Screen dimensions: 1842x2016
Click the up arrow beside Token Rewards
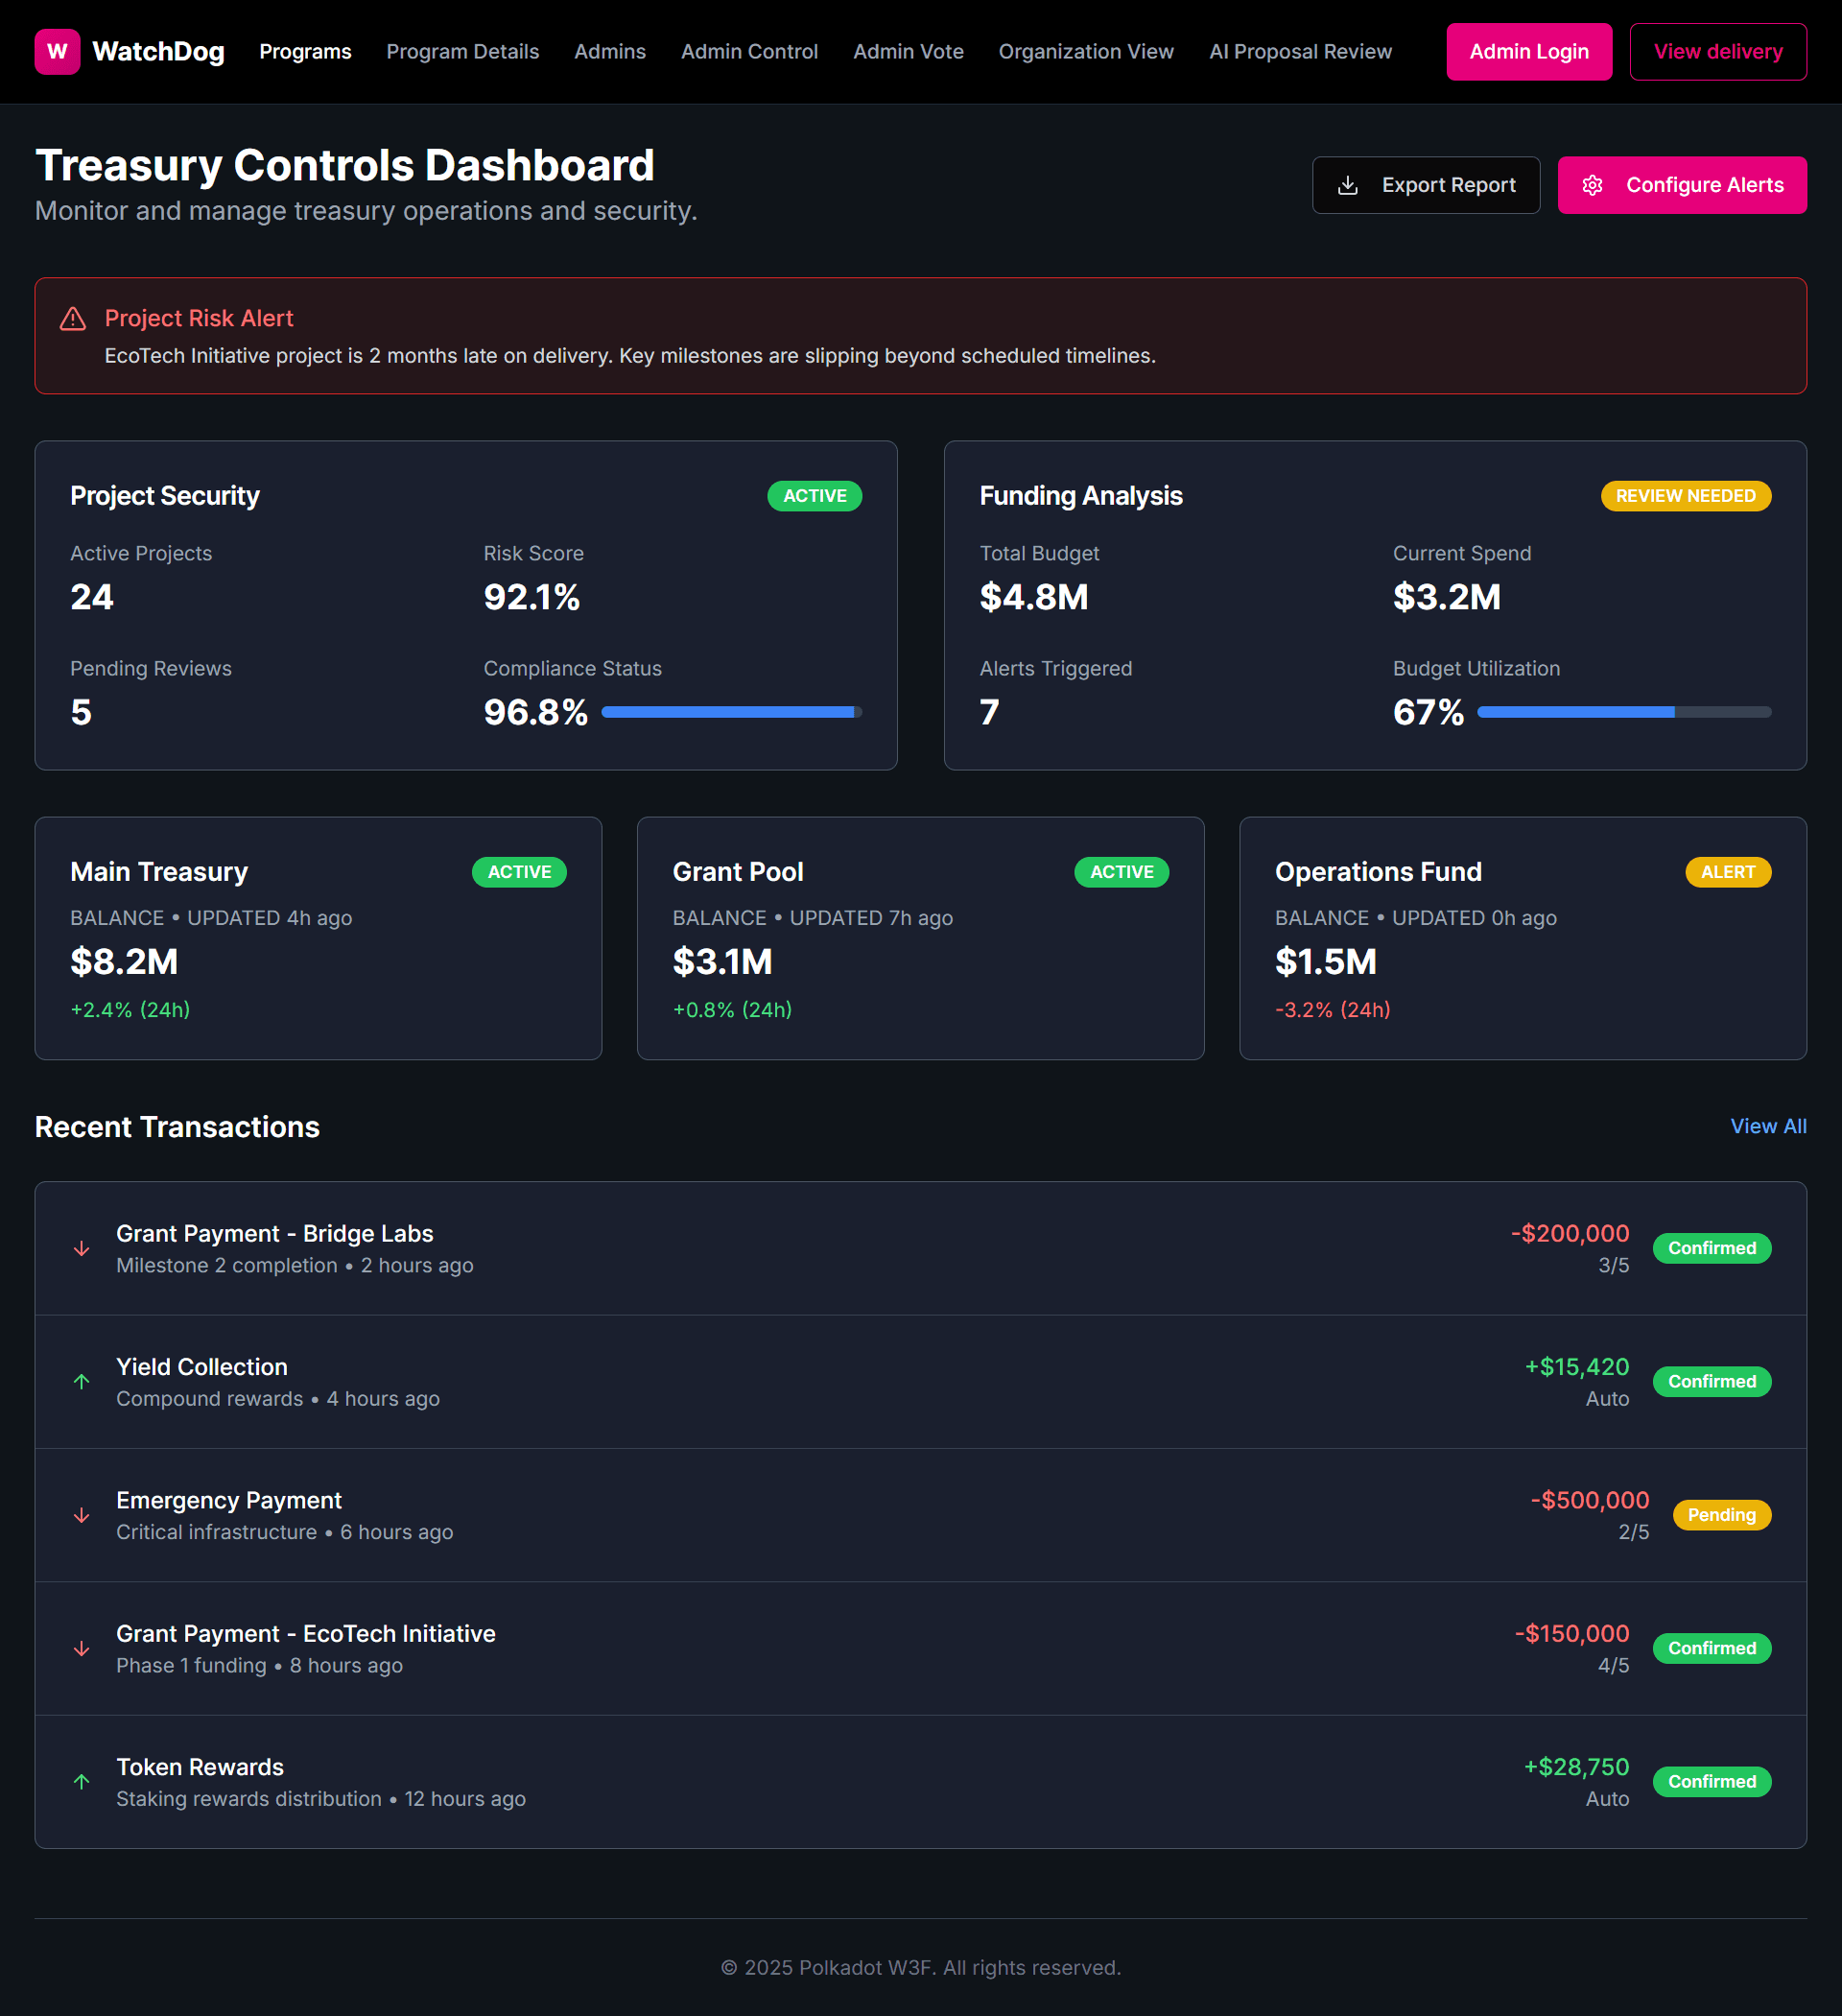point(82,1781)
